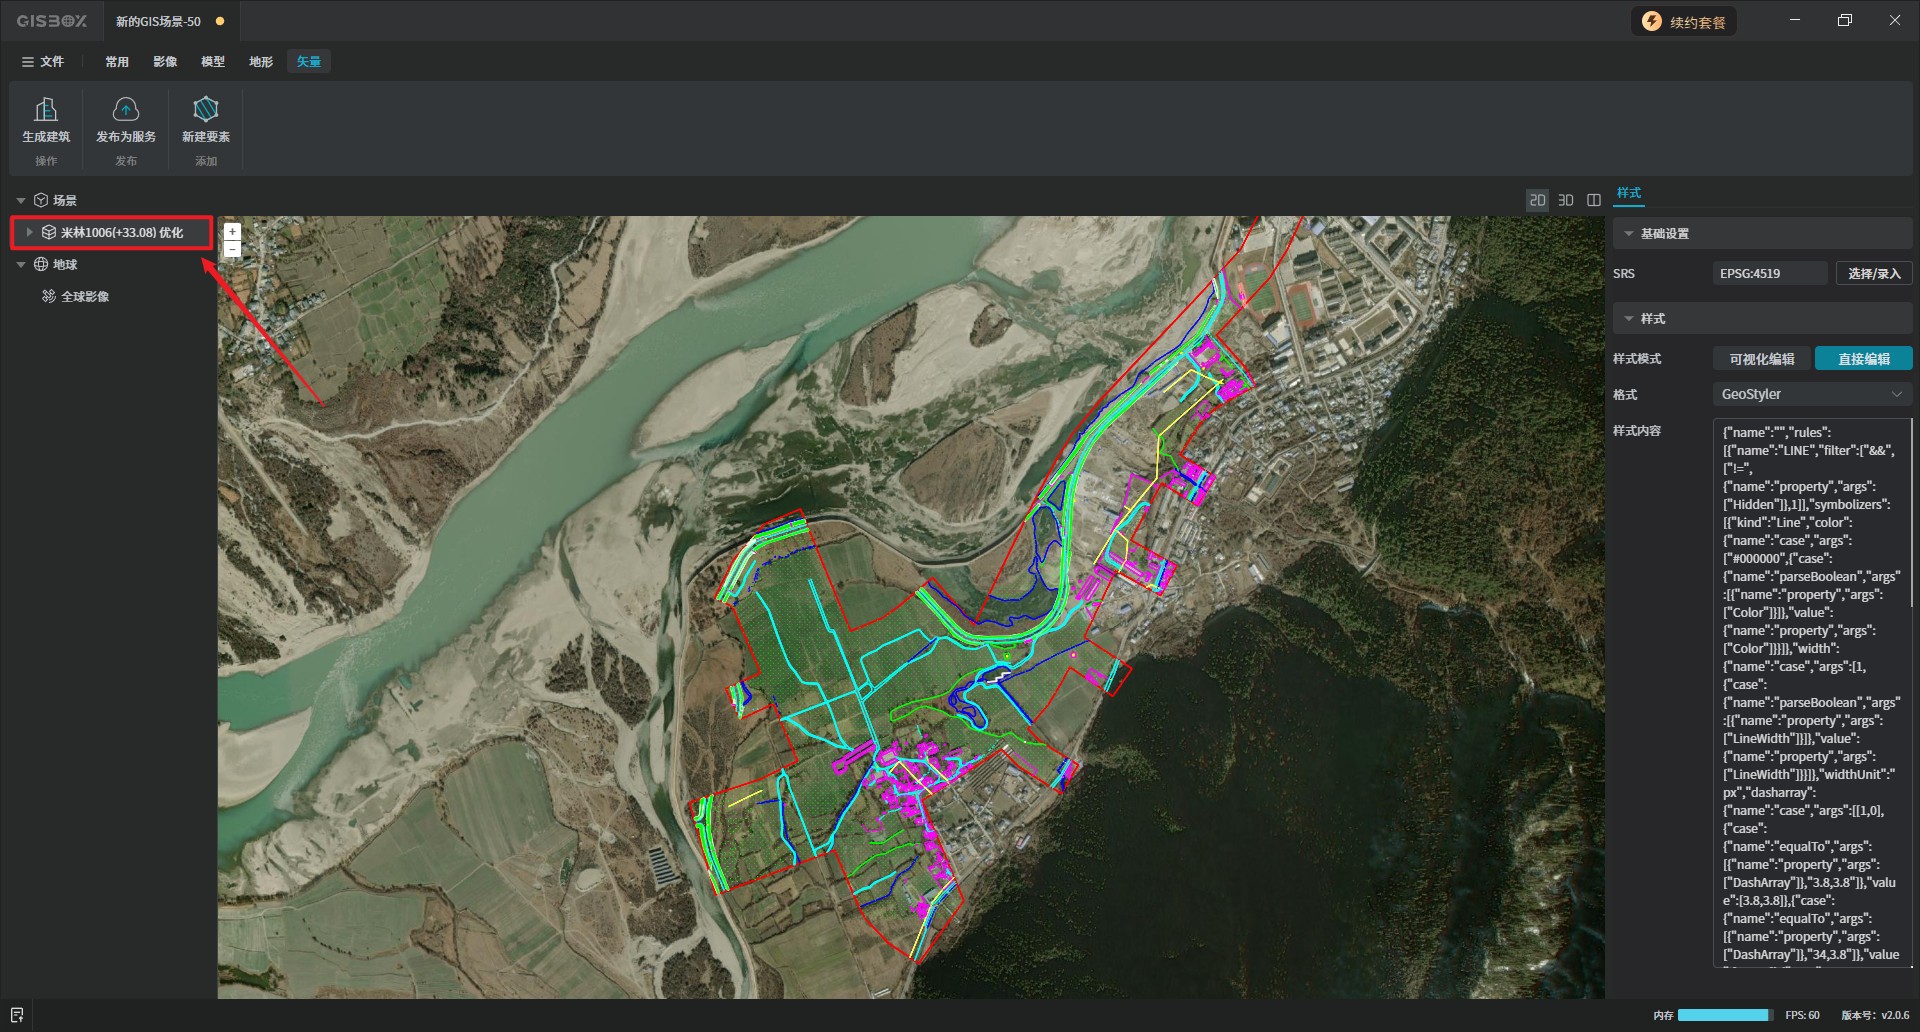Collapse the 地球 tree node
This screenshot has height=1032, width=1920.
click(21, 265)
